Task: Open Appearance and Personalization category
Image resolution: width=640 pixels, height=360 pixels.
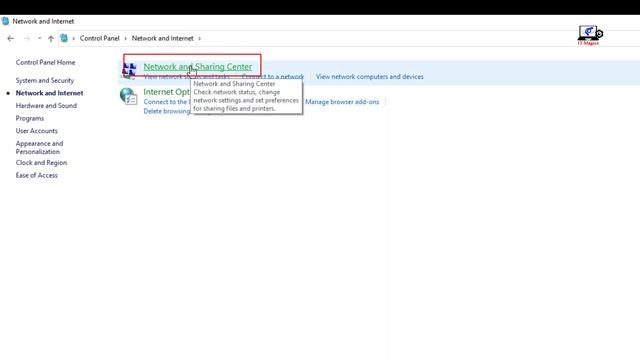Action: [40, 147]
